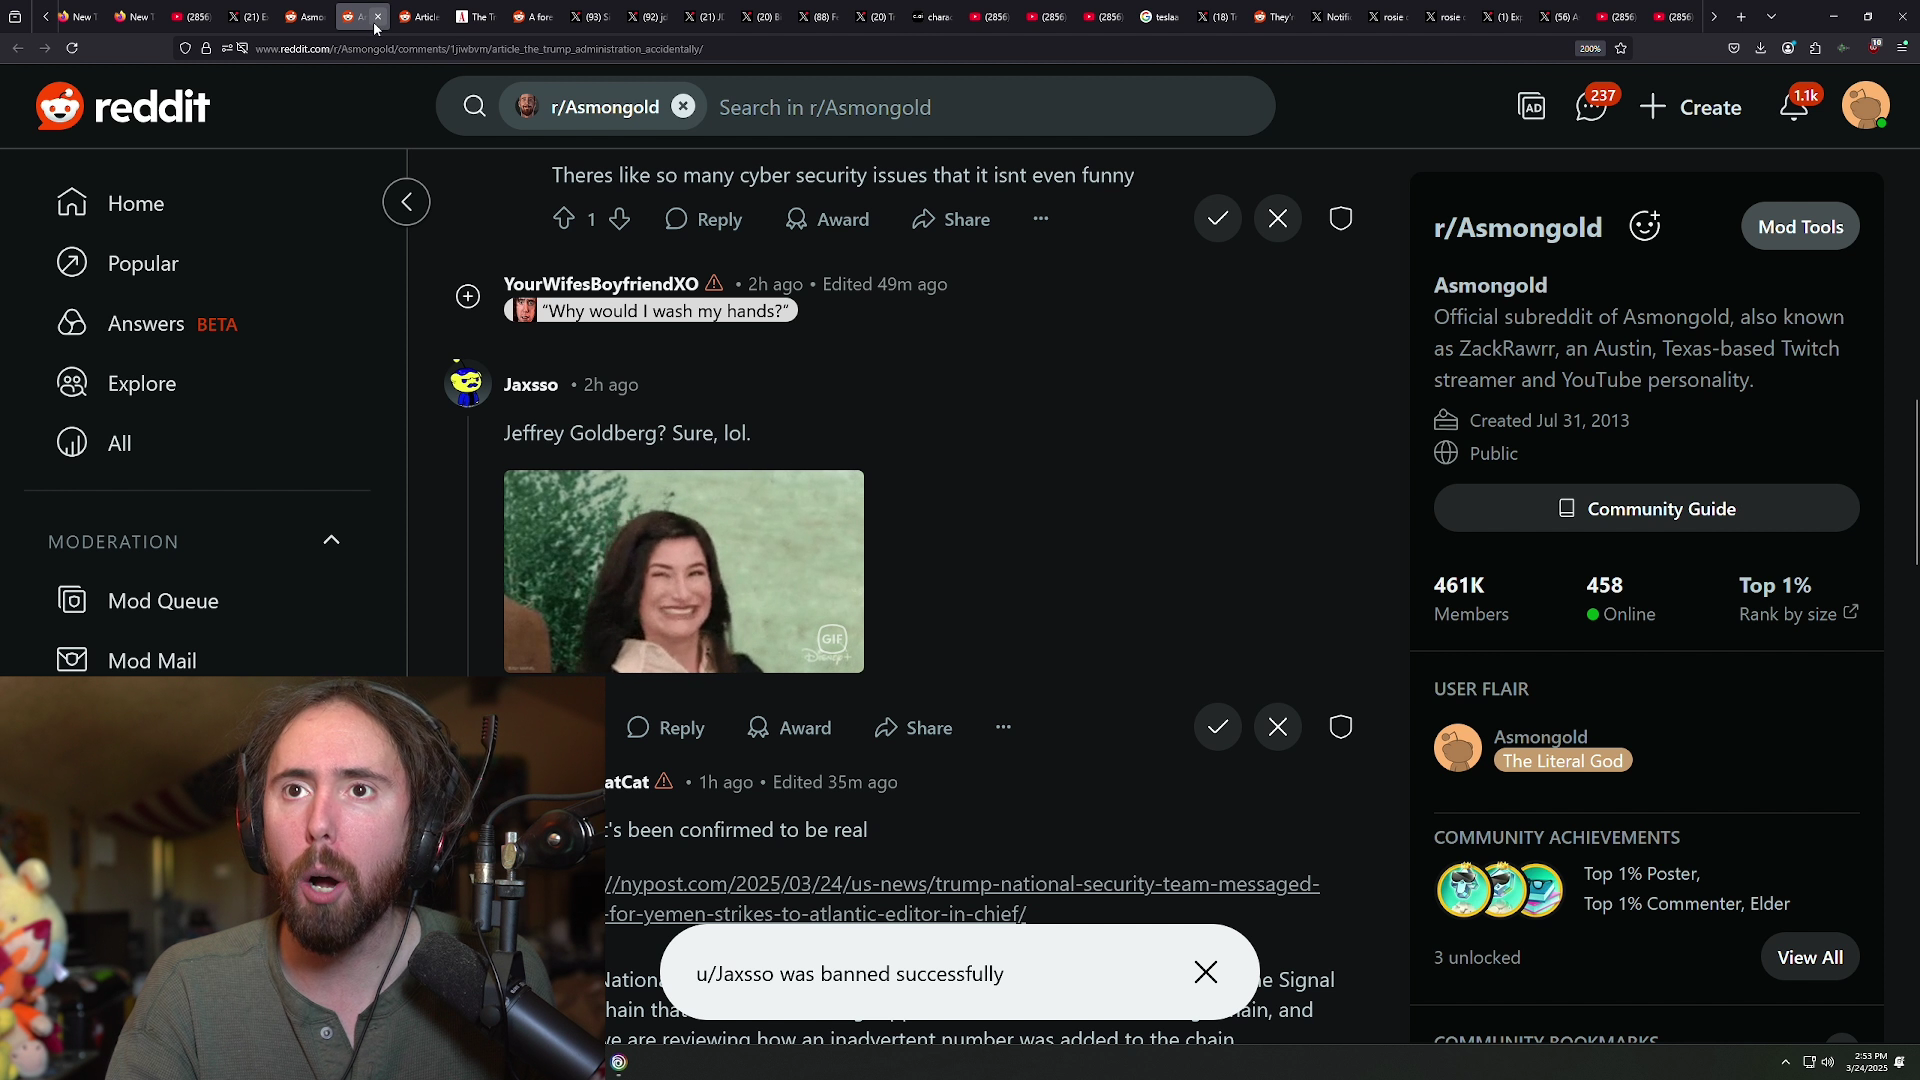
Task: Open the GIF in Jaxsso's comment
Action: 684,571
